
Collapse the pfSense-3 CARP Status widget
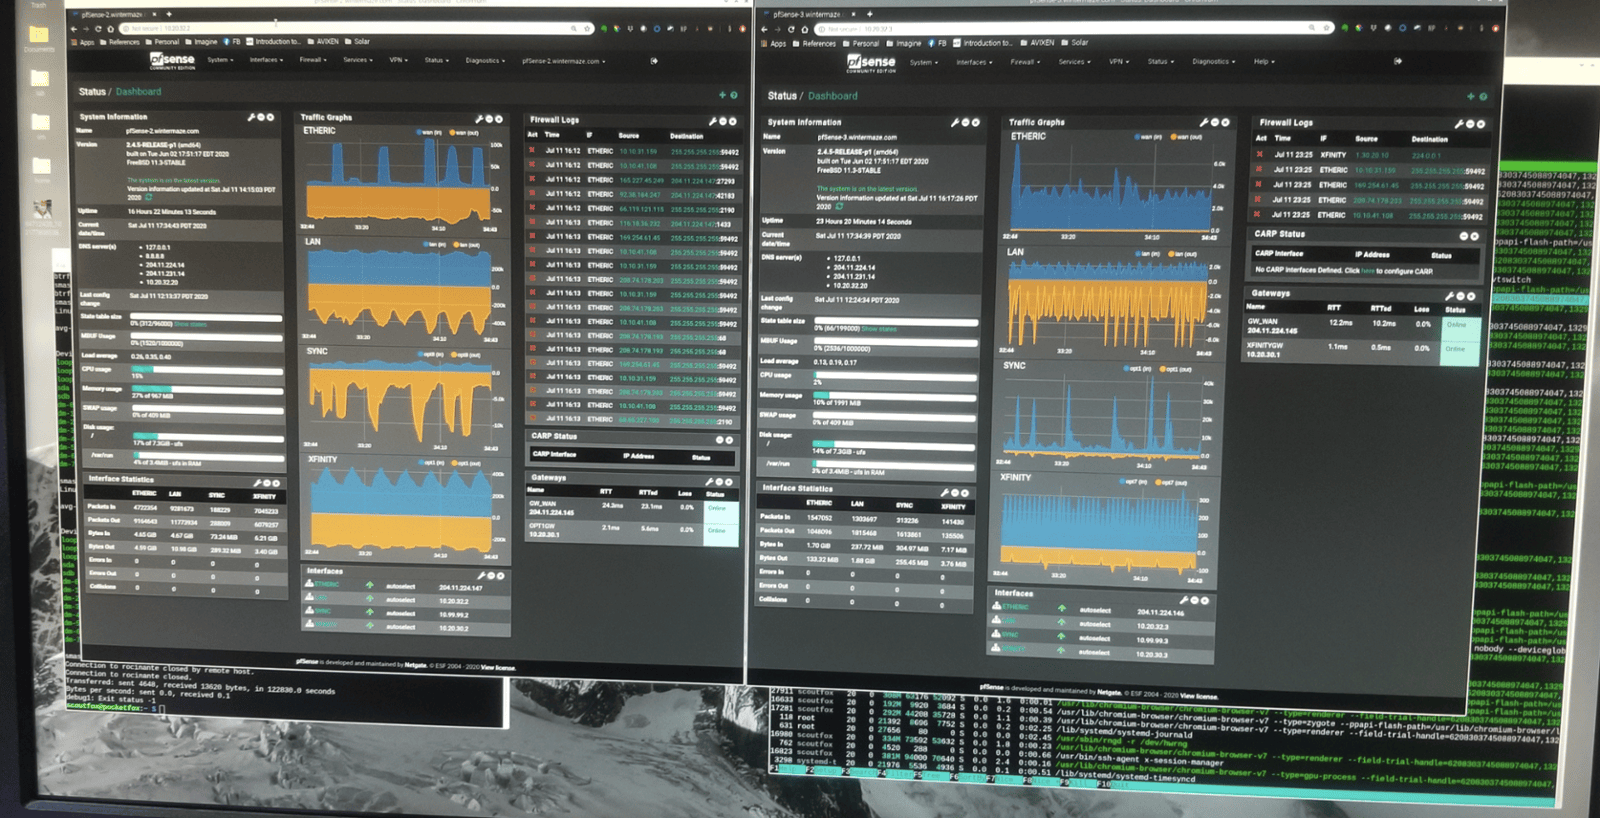coord(1463,236)
